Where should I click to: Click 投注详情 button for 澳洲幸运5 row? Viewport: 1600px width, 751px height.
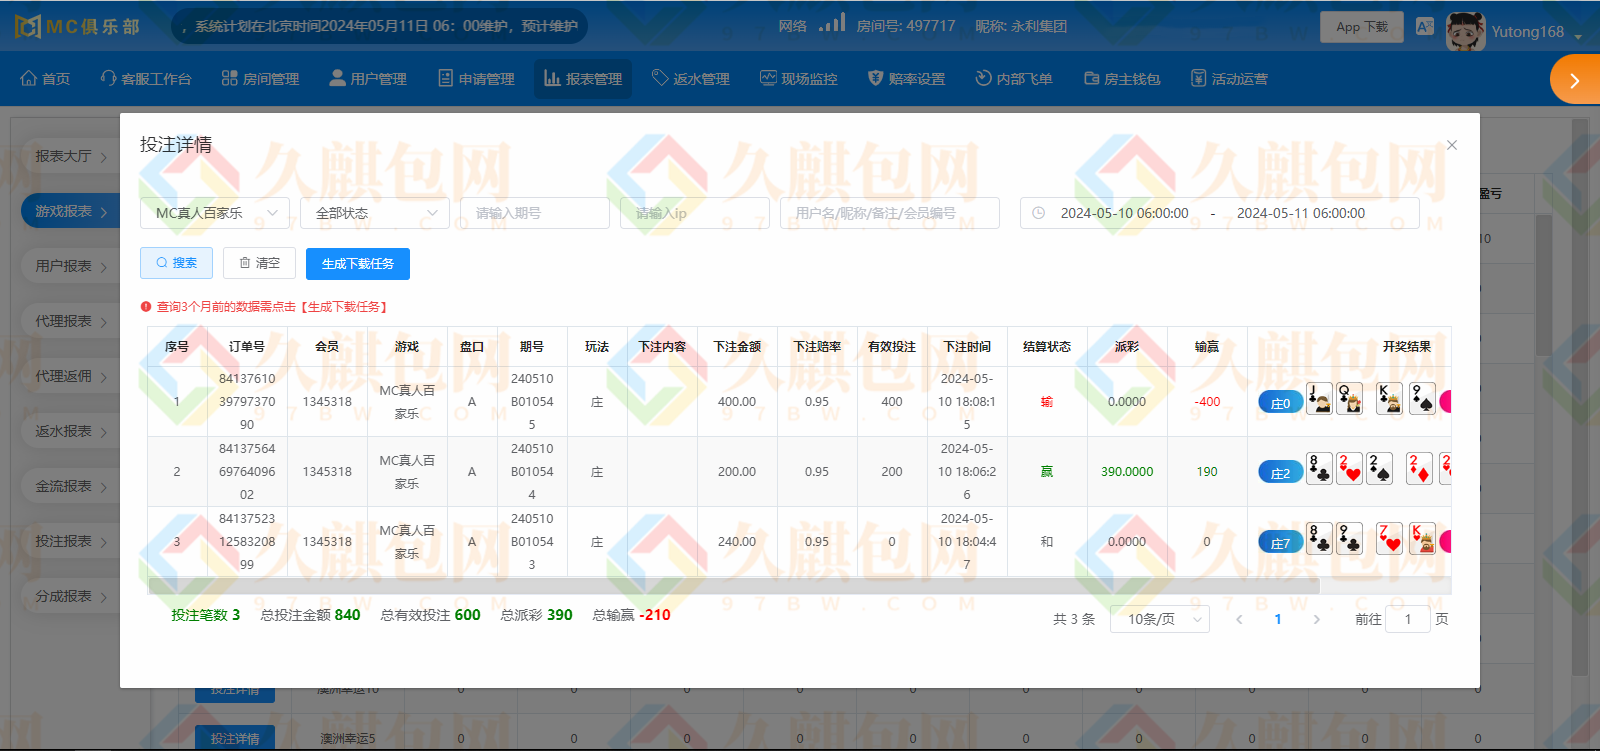click(235, 738)
